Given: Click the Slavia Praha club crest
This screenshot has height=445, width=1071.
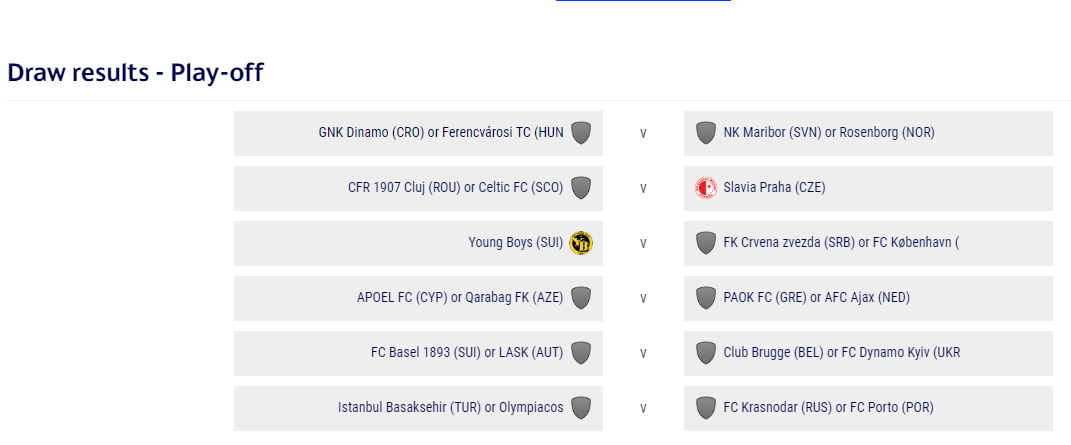Looking at the screenshot, I should [x=706, y=188].
